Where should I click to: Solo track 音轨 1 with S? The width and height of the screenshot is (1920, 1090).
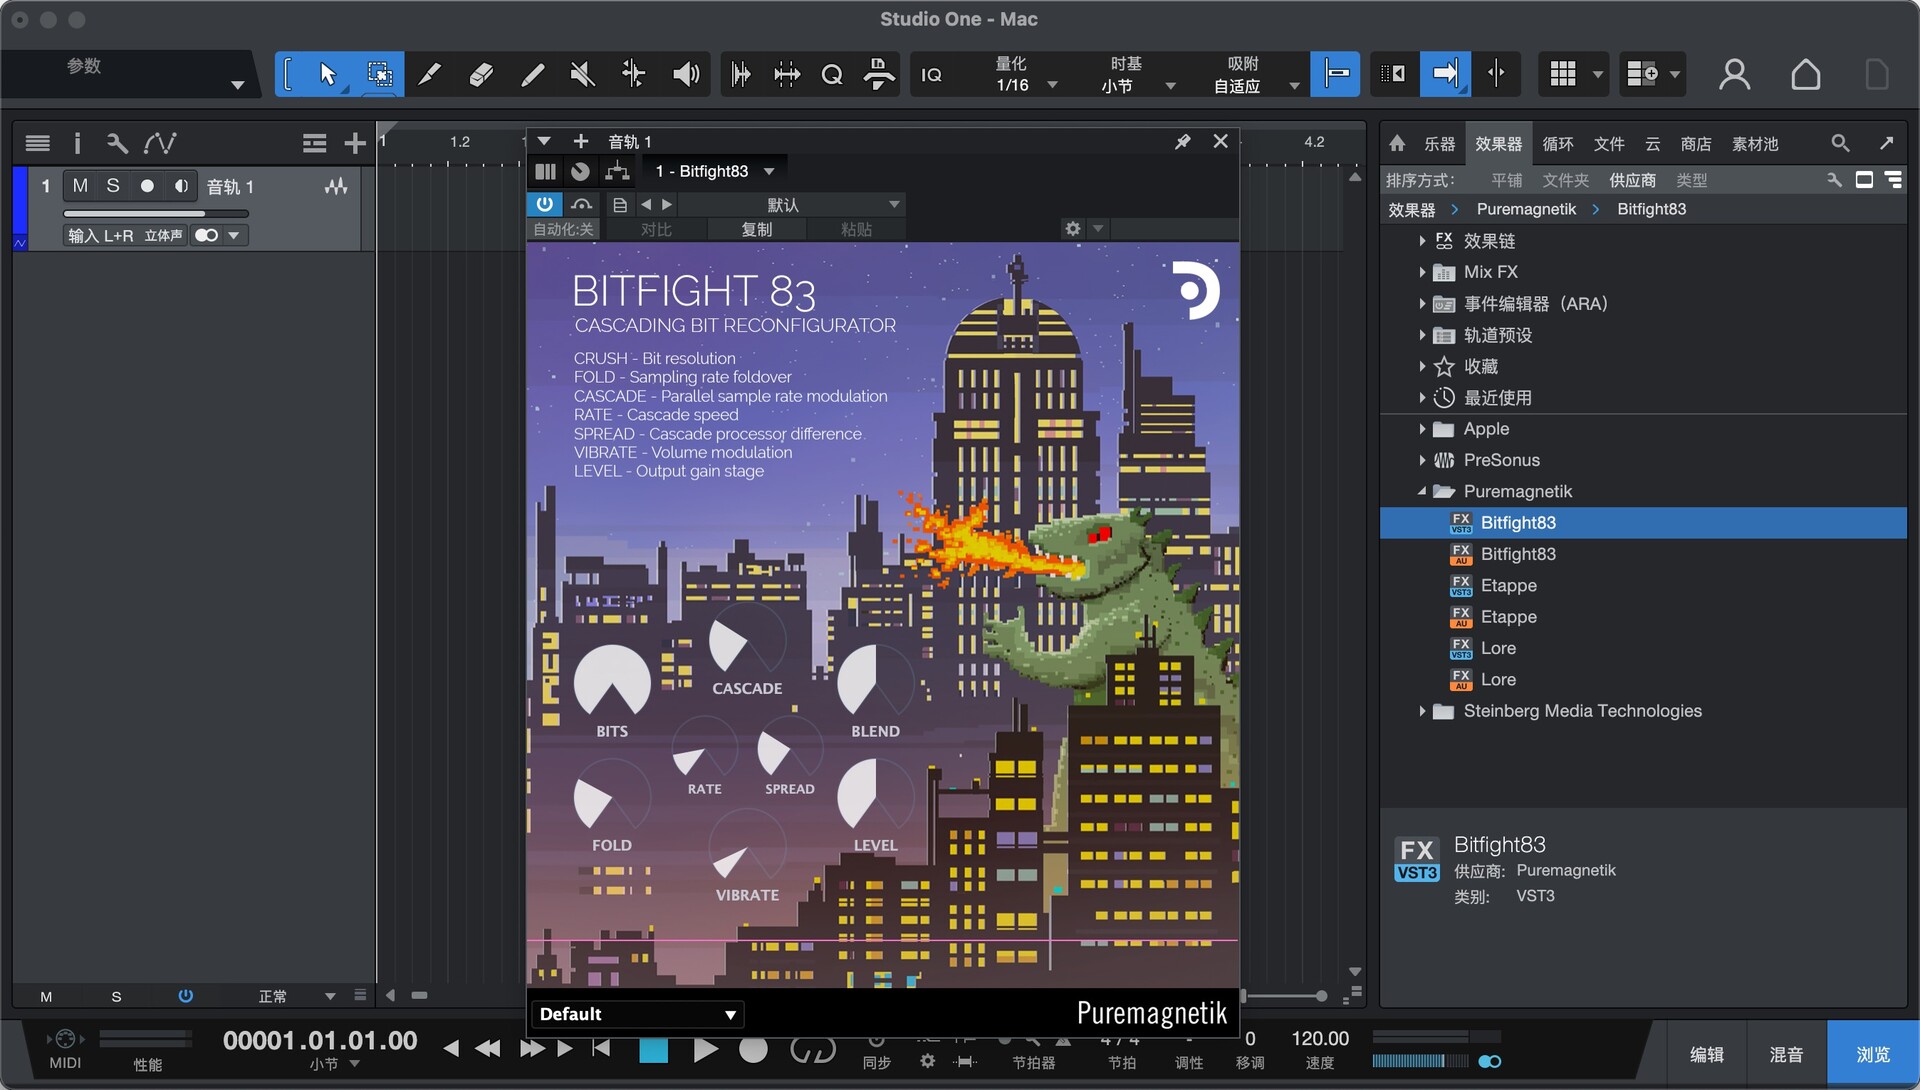coord(113,186)
